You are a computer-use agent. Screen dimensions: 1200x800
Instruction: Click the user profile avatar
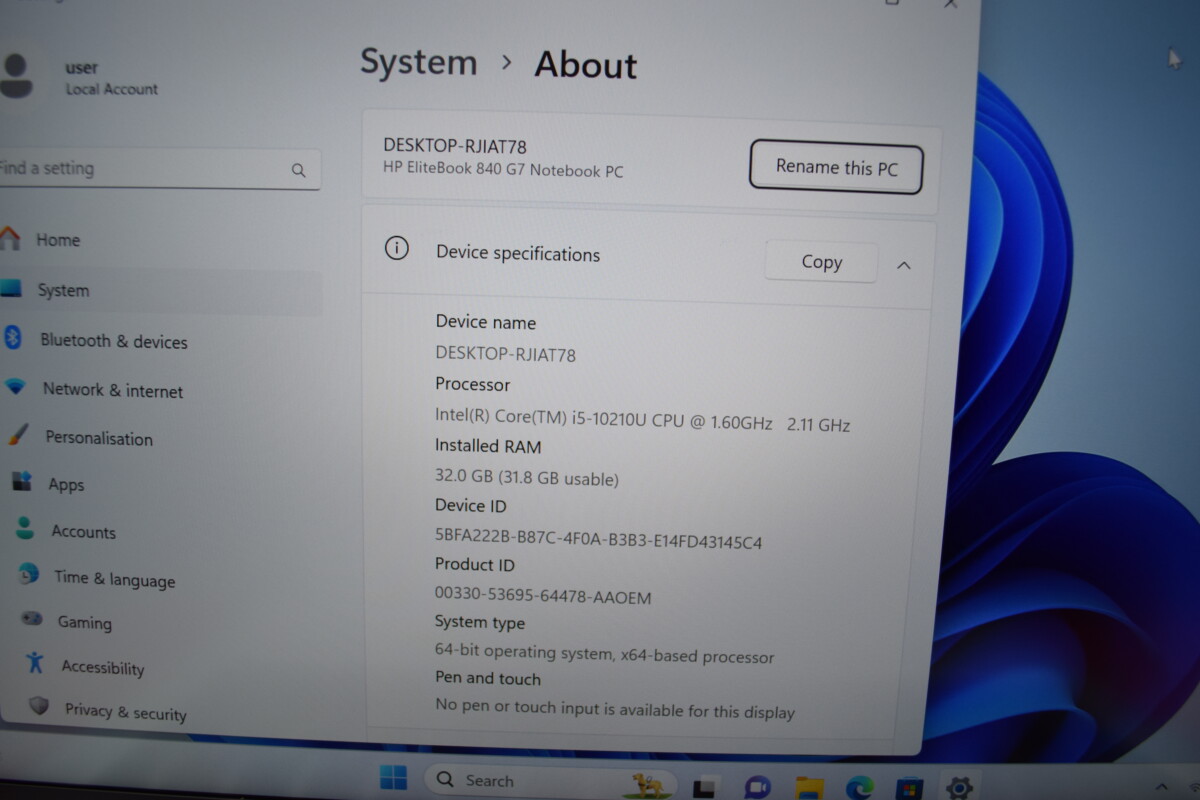tap(14, 76)
